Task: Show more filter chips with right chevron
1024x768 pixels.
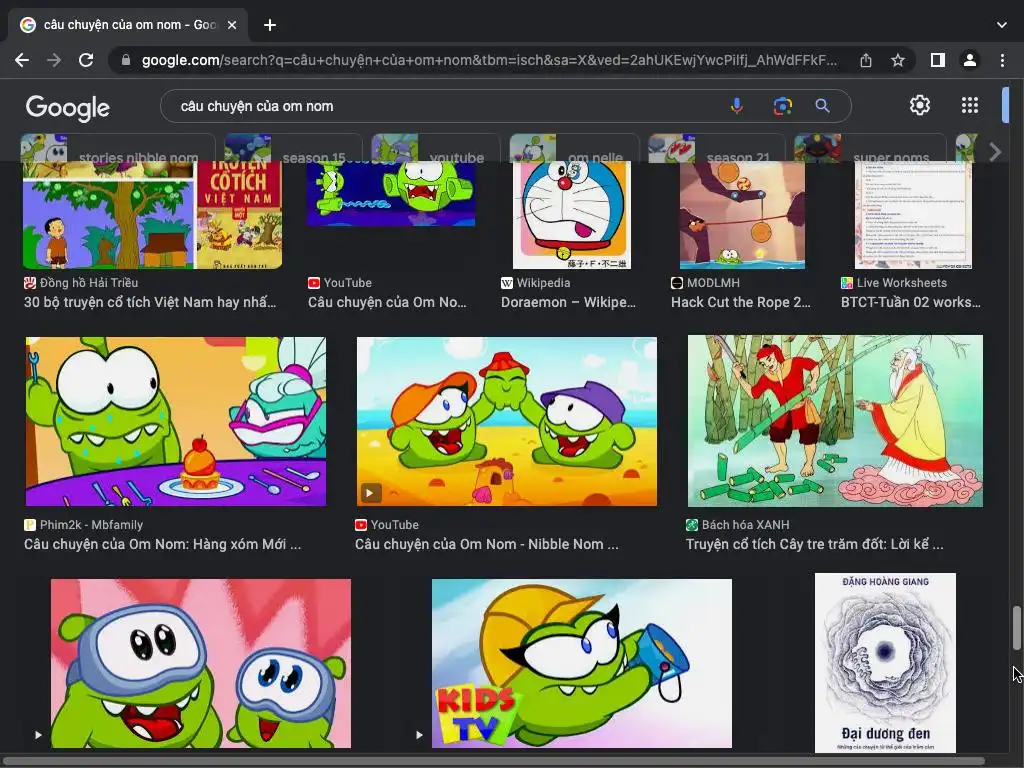Action: point(995,152)
